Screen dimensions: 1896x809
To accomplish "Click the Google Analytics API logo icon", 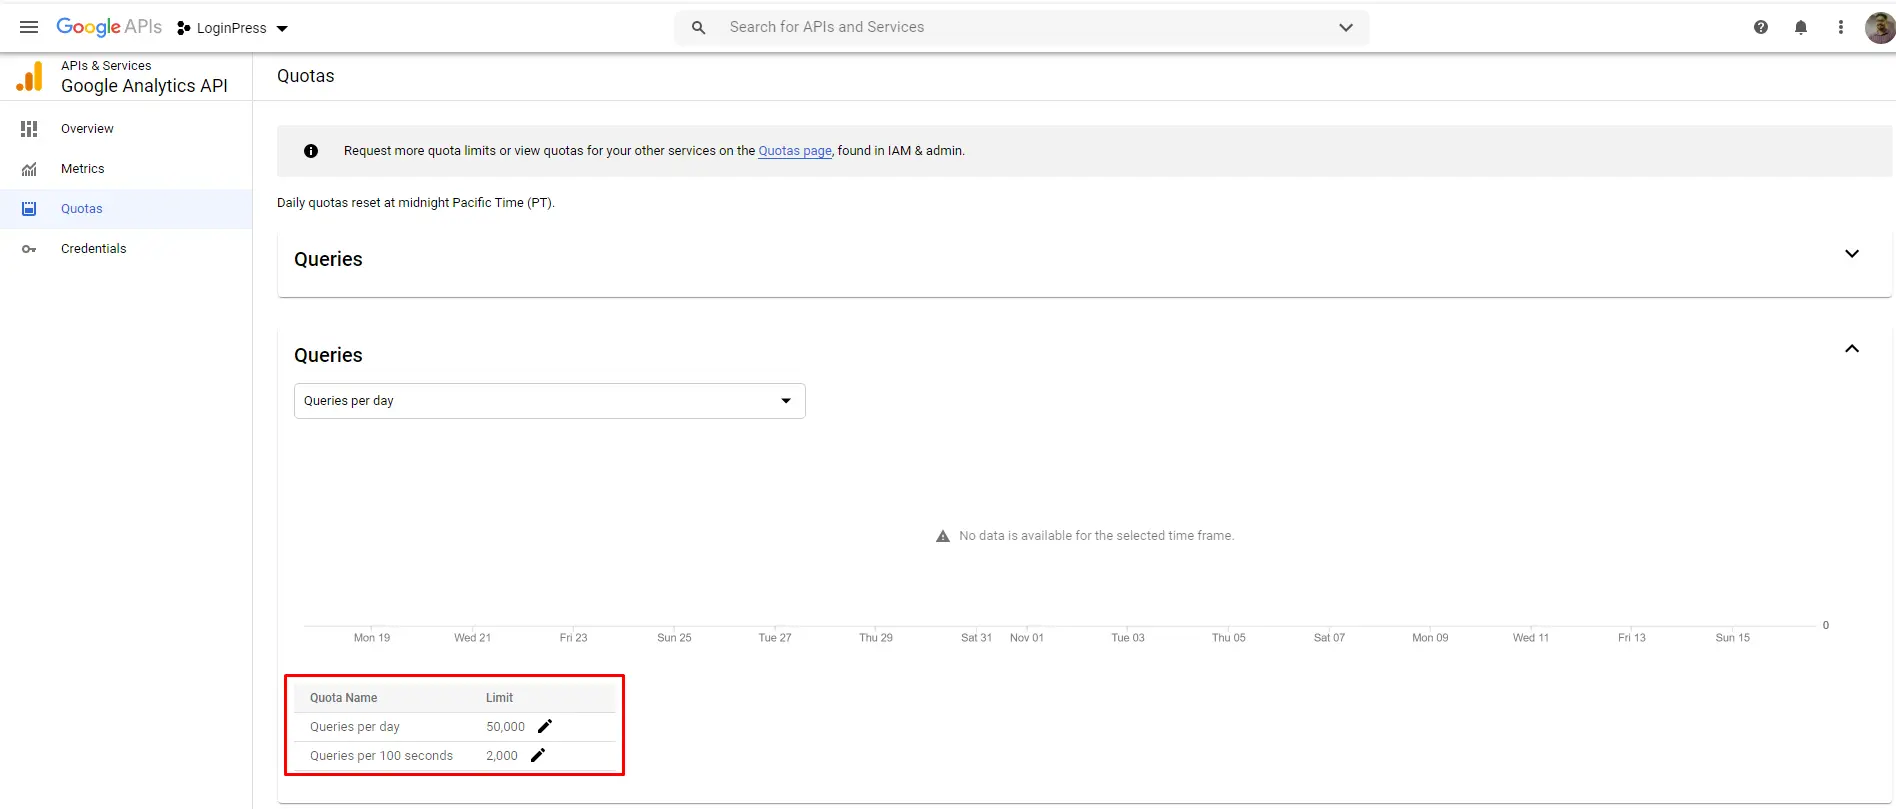I will (30, 77).
